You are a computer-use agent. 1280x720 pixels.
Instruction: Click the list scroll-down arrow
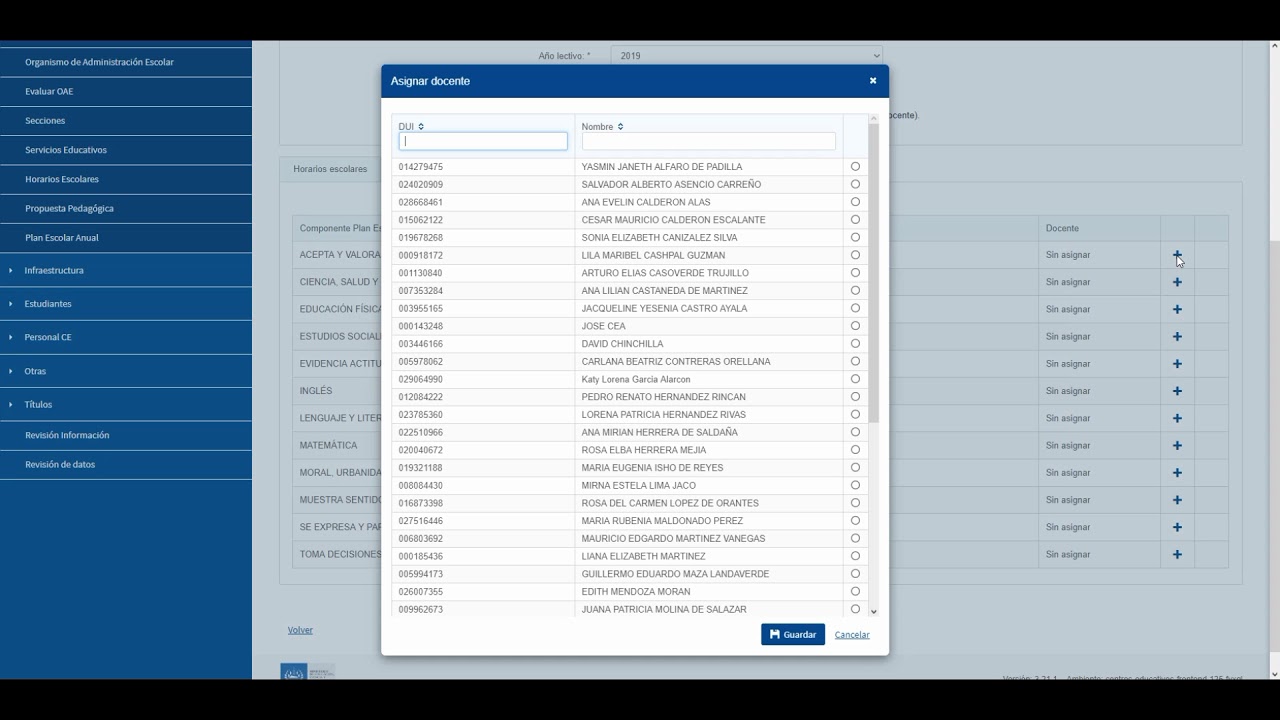873,611
